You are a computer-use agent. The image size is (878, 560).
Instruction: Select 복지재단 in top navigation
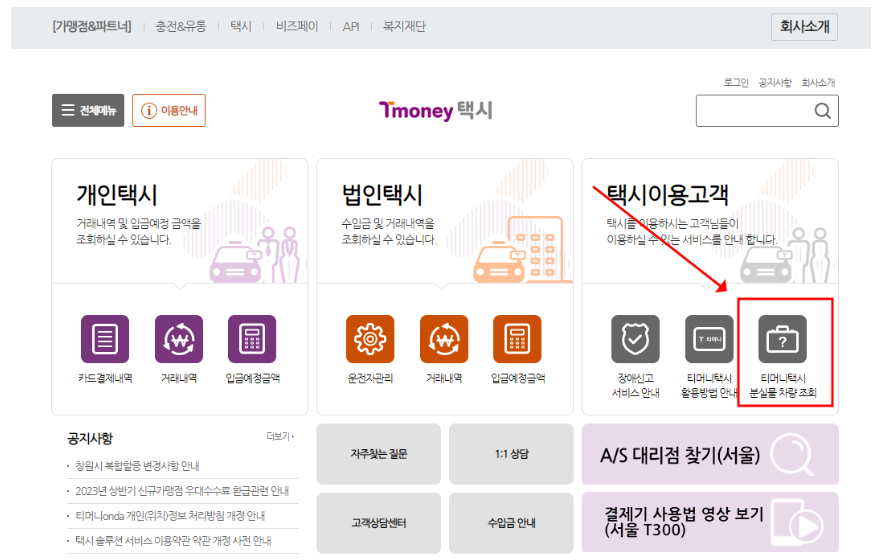404,26
